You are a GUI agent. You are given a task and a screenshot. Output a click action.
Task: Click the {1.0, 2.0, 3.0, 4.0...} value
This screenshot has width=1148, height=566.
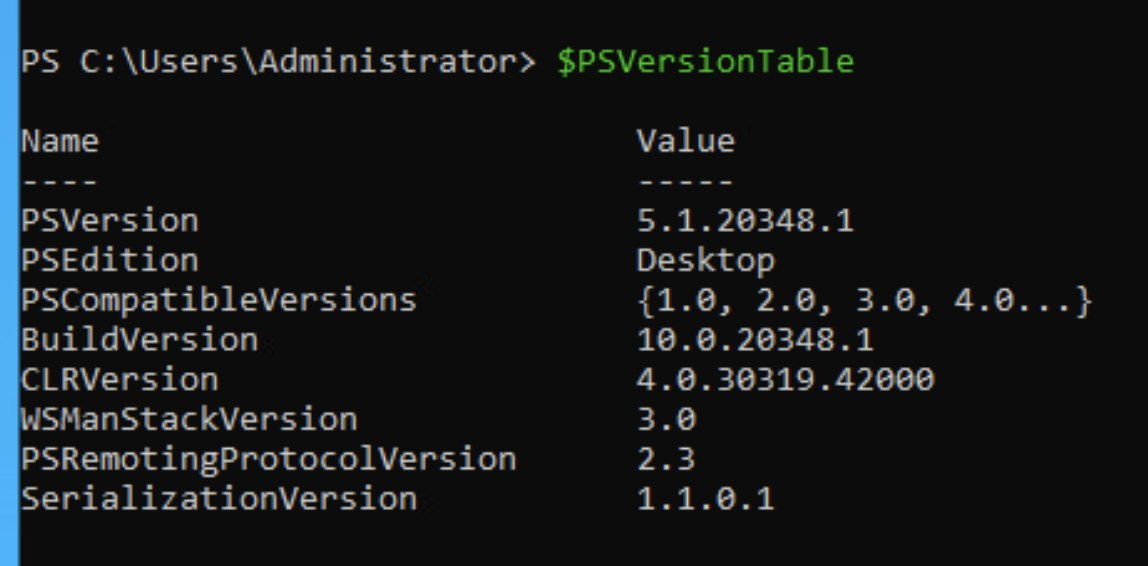tap(865, 301)
